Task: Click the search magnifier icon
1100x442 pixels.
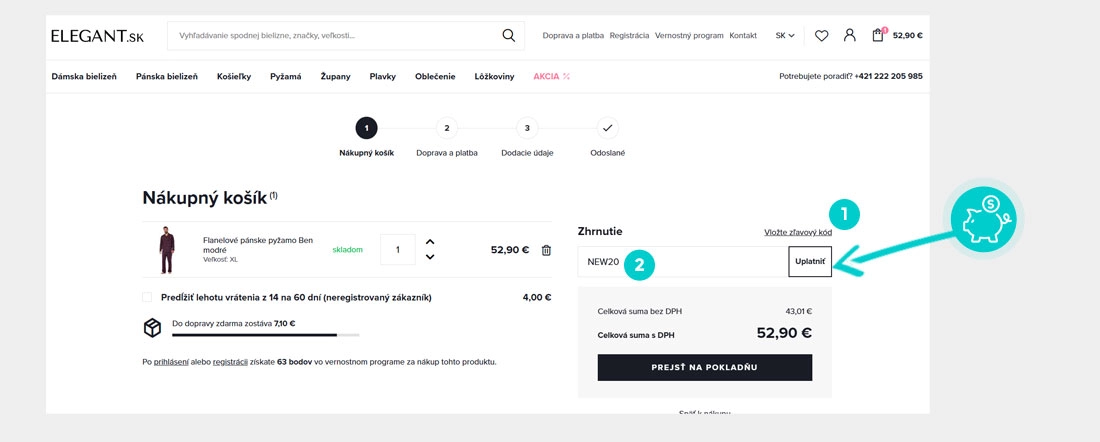Action: click(x=509, y=36)
